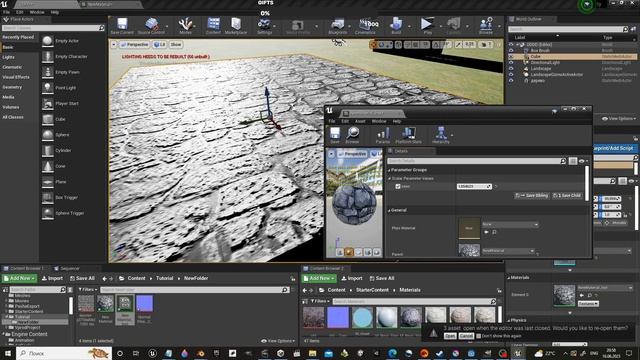Switch to the Sequencer tab

(x=70, y=269)
